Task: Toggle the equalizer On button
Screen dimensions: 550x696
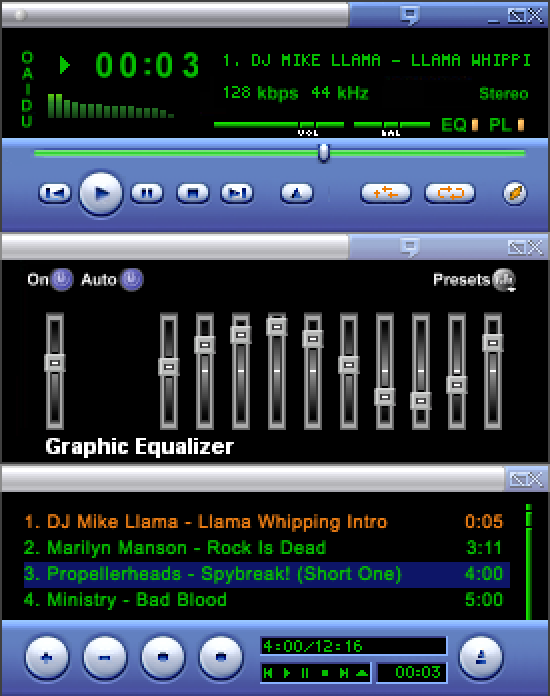Action: pyautogui.click(x=62, y=280)
